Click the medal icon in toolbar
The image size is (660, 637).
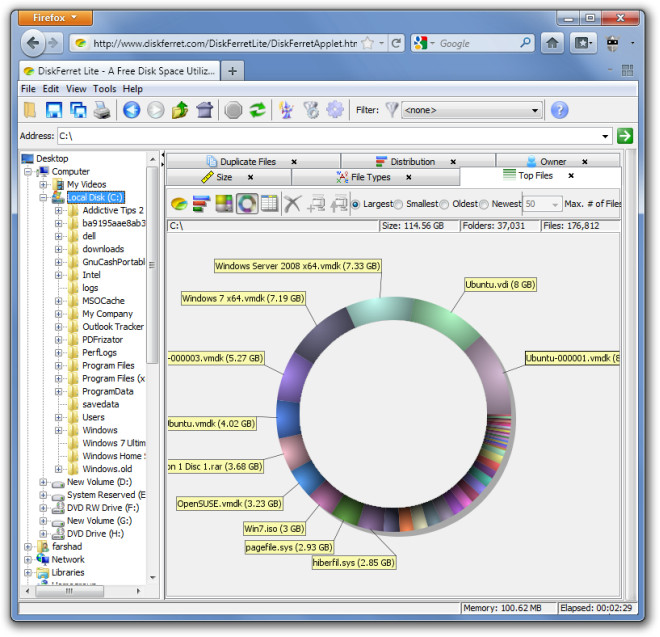pyautogui.click(x=311, y=110)
